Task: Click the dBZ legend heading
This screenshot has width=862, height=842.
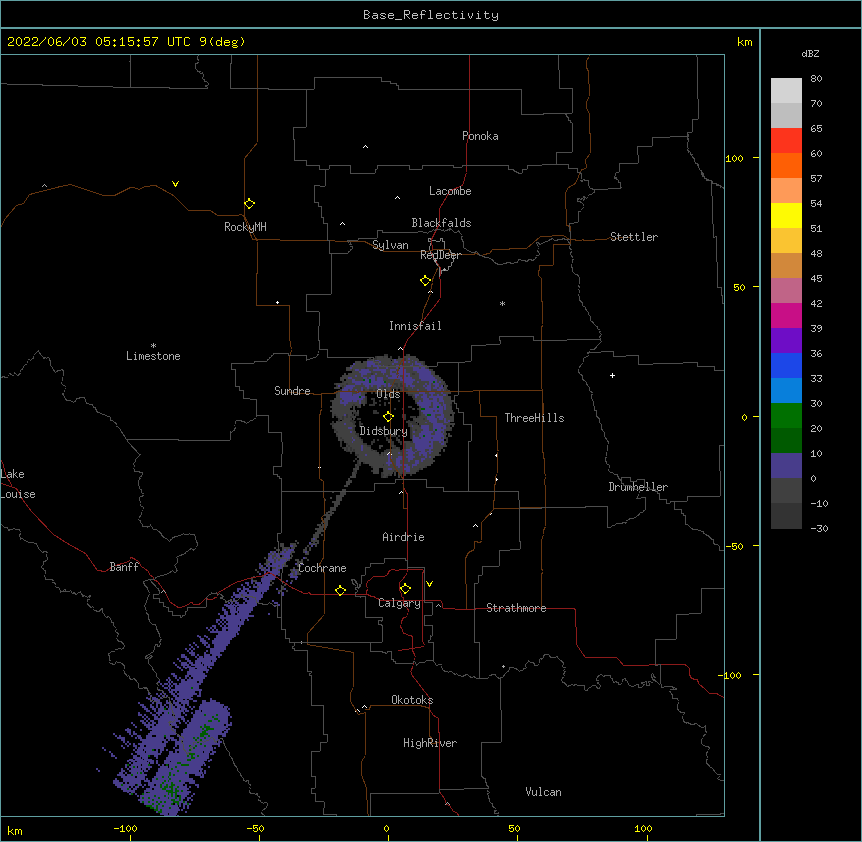Action: click(x=810, y=53)
